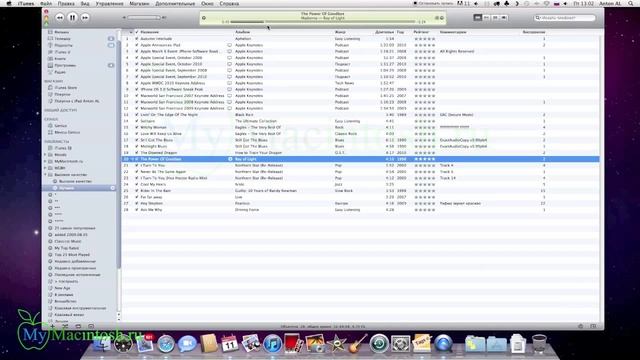Image resolution: width=640 pixels, height=360 pixels.
Task: Uncheck Witchy Woman track checkbox
Action: pyautogui.click(x=136, y=127)
